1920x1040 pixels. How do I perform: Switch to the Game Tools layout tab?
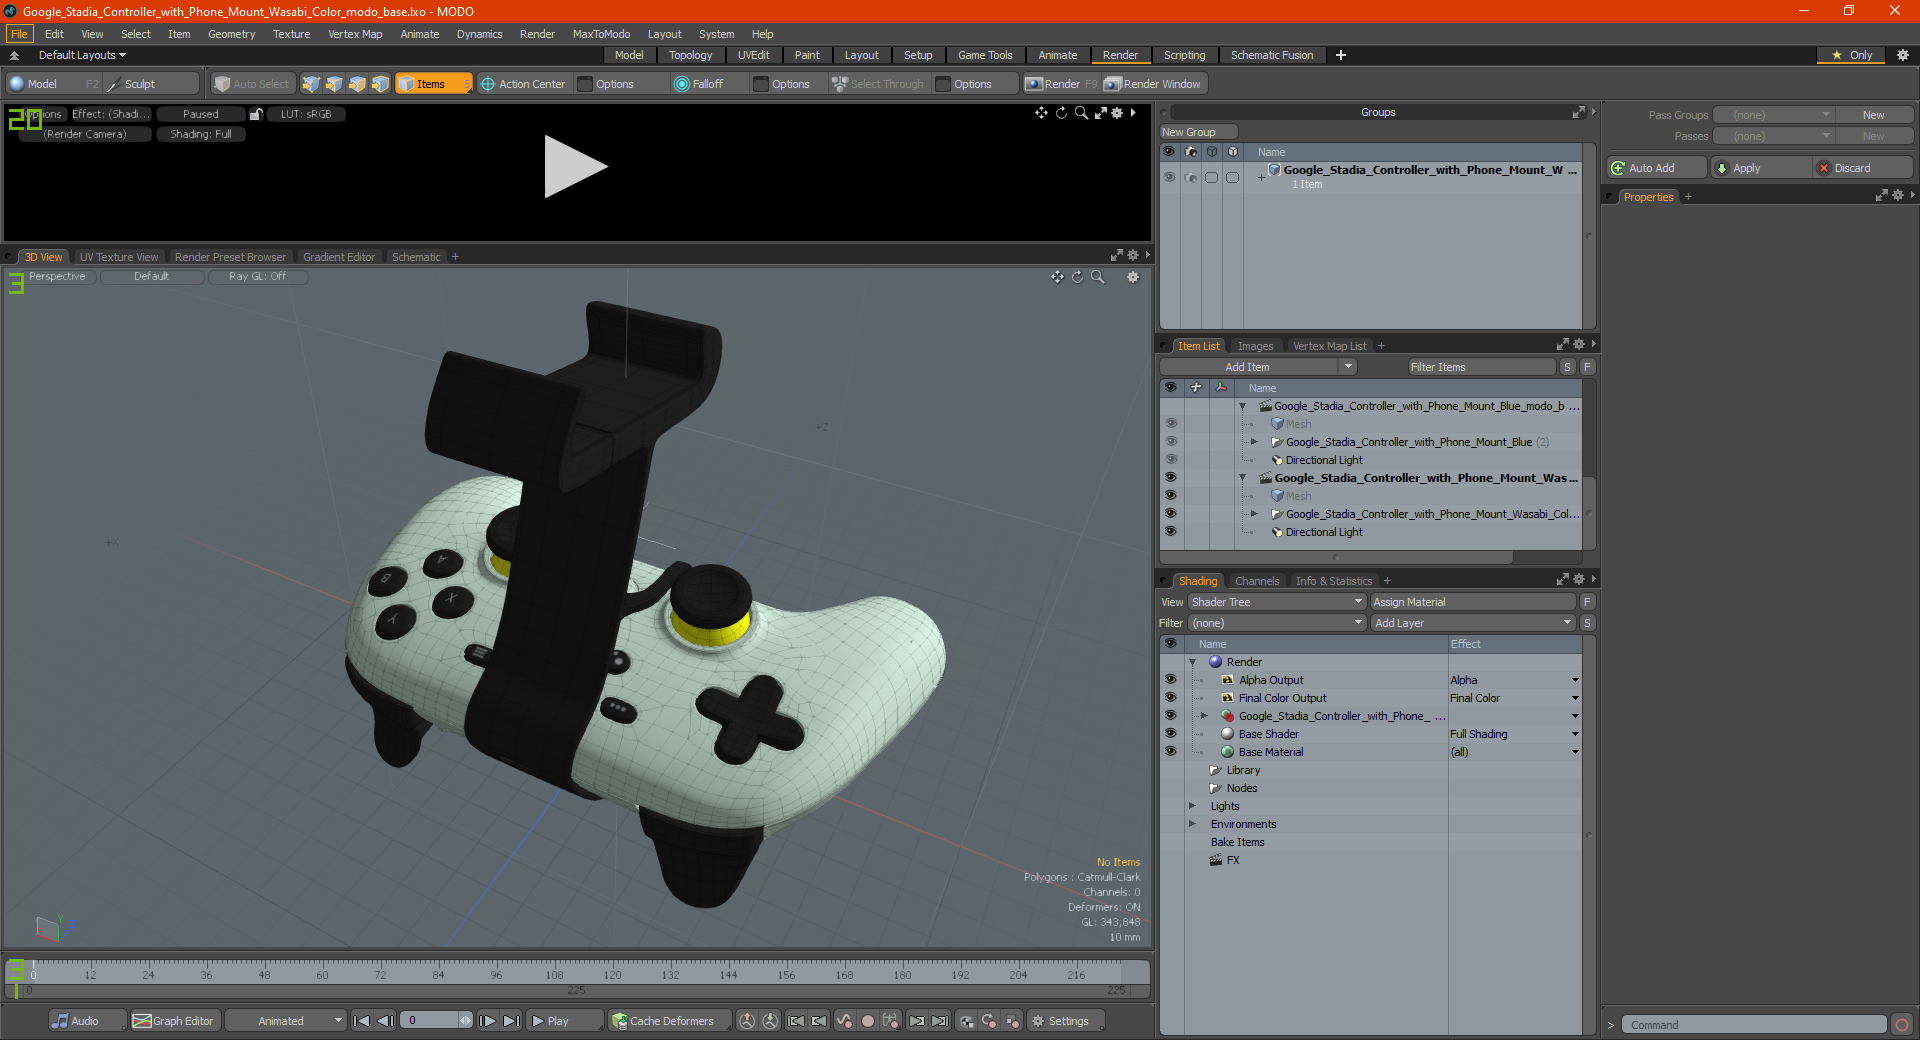click(x=984, y=55)
